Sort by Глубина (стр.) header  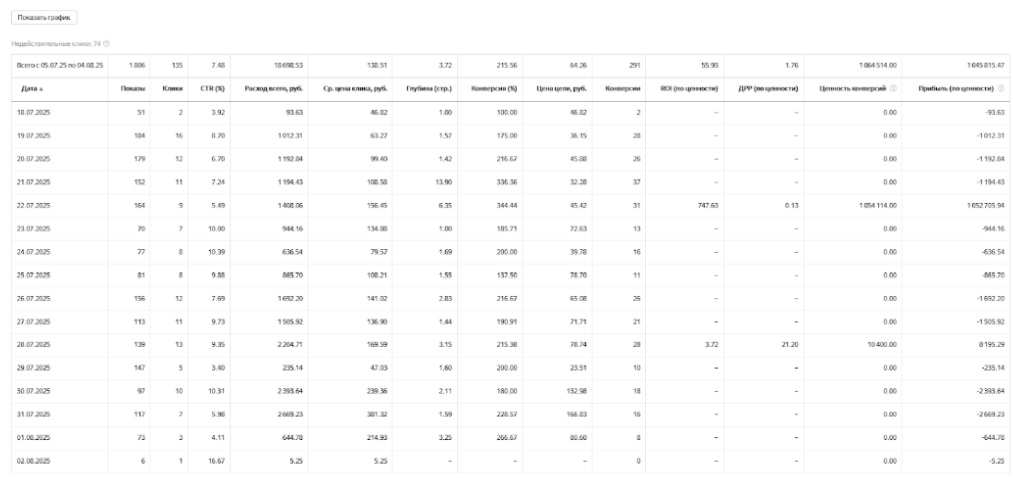(428, 88)
